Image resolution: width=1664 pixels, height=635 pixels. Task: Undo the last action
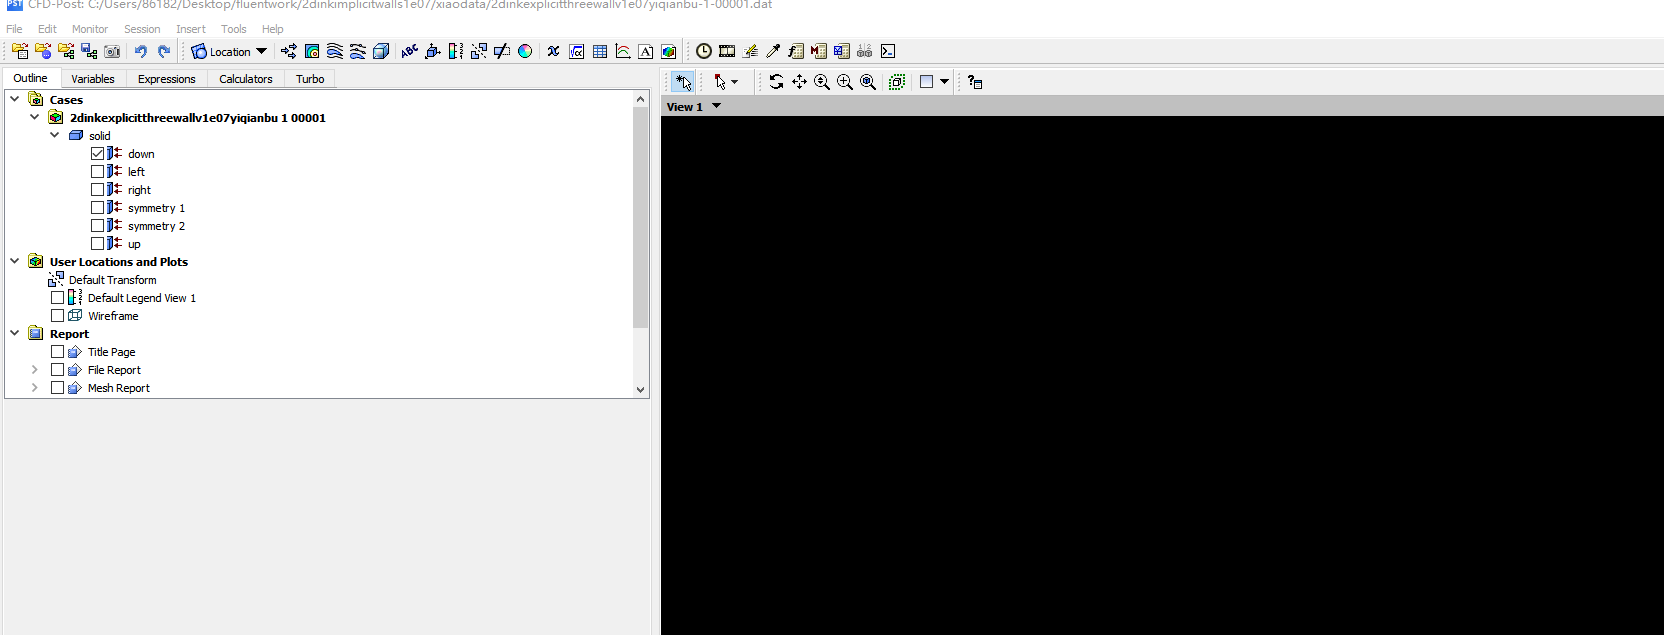(x=141, y=51)
